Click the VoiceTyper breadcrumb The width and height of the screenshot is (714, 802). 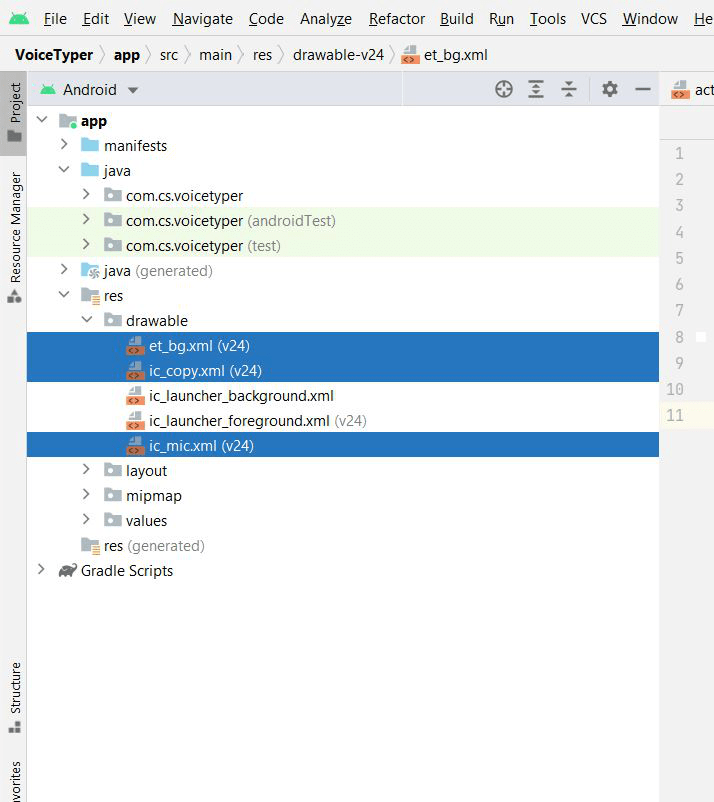[x=54, y=55]
